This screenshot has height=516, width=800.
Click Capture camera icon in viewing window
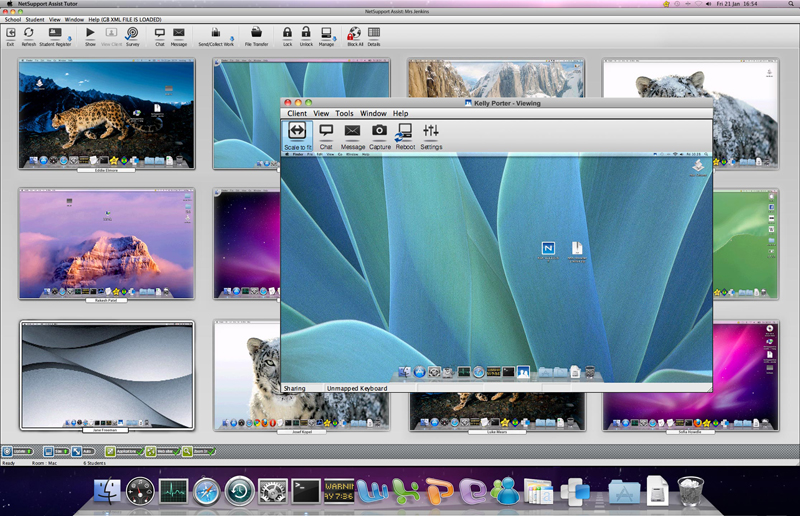tap(380, 132)
